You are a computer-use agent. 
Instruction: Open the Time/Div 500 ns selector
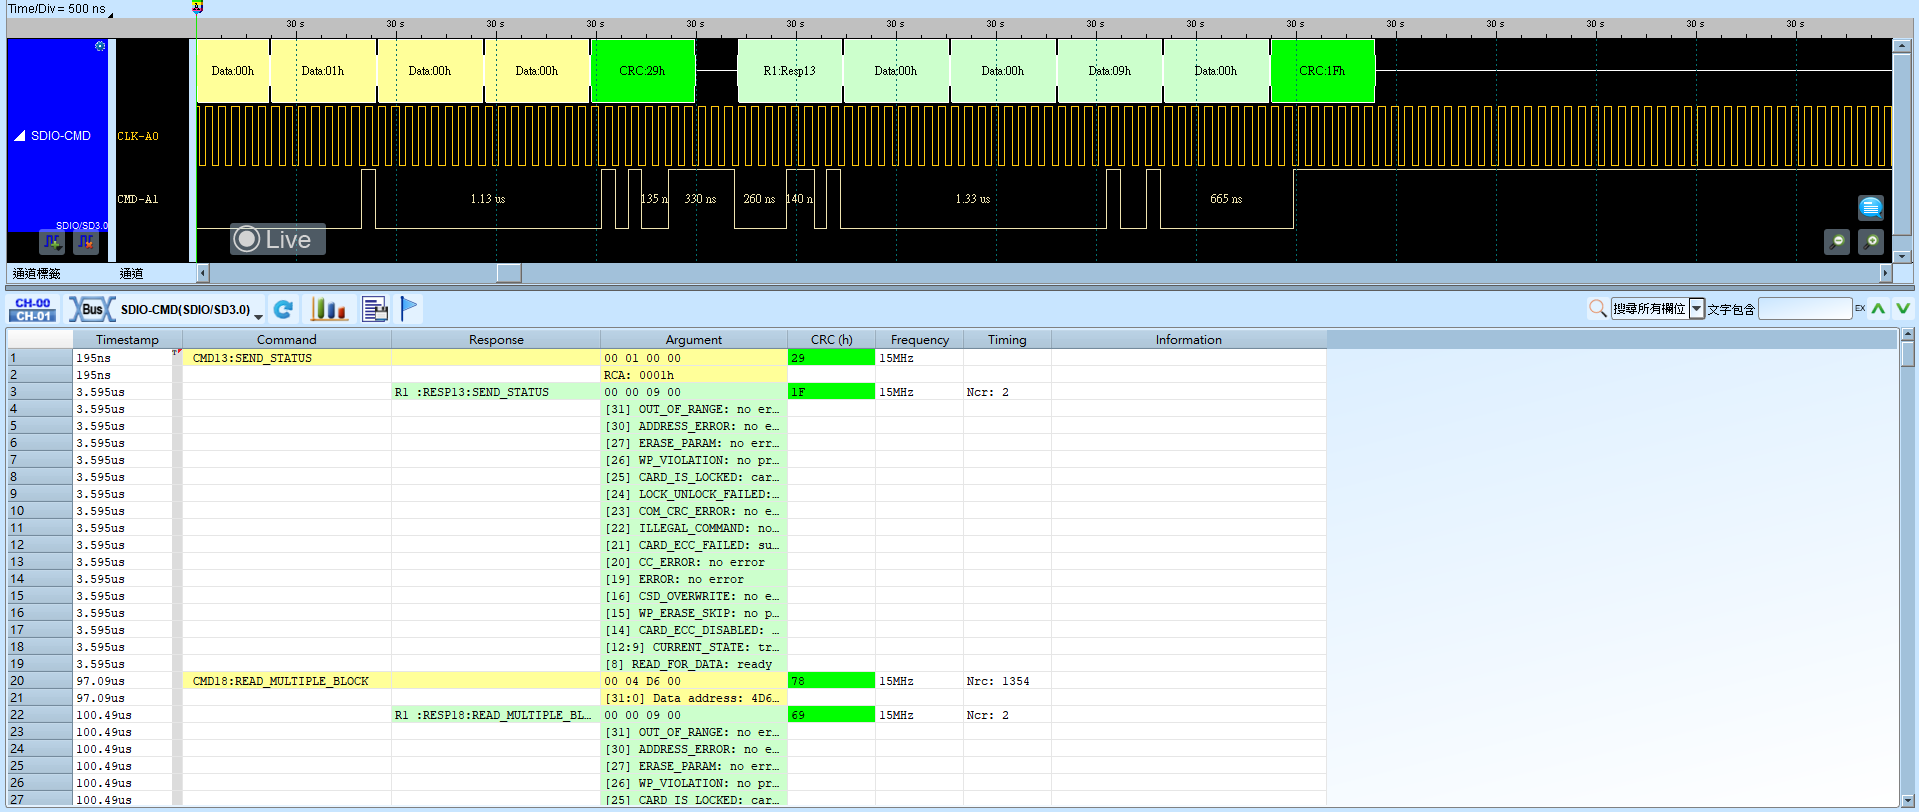click(59, 9)
